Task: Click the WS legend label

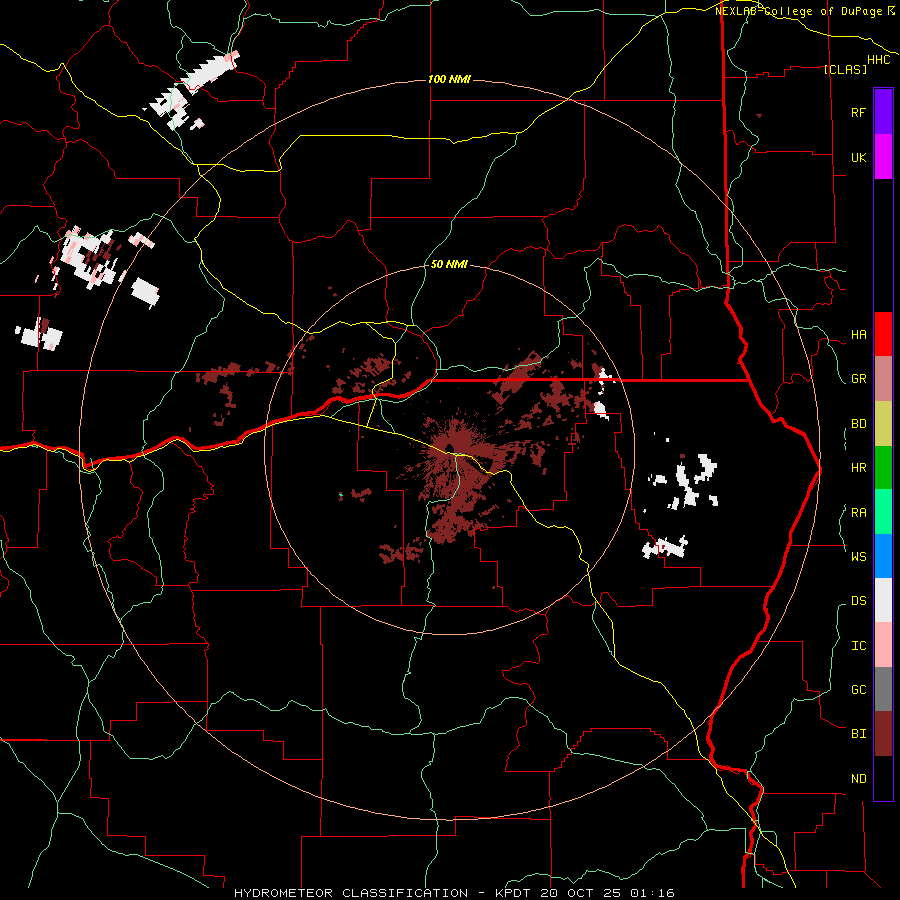Action: 858,556
